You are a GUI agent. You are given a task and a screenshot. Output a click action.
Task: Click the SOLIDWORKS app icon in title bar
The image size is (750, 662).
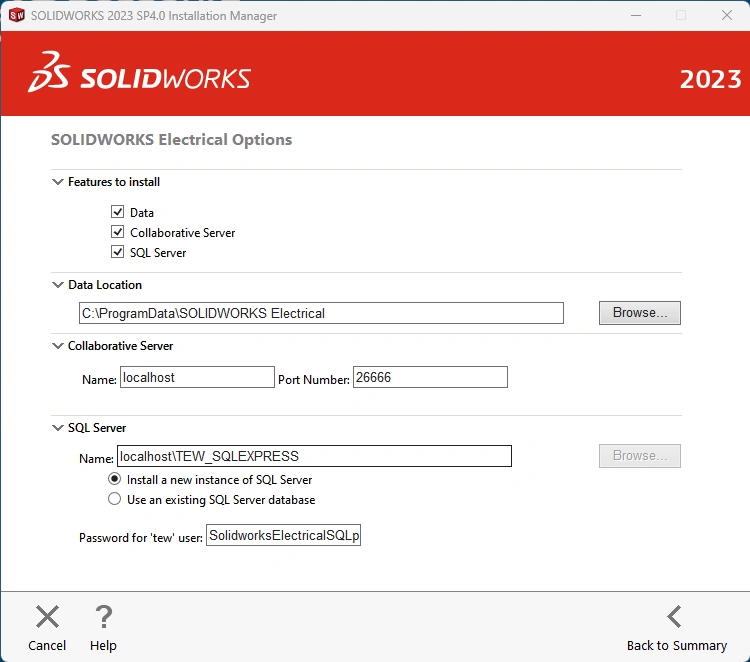click(17, 15)
